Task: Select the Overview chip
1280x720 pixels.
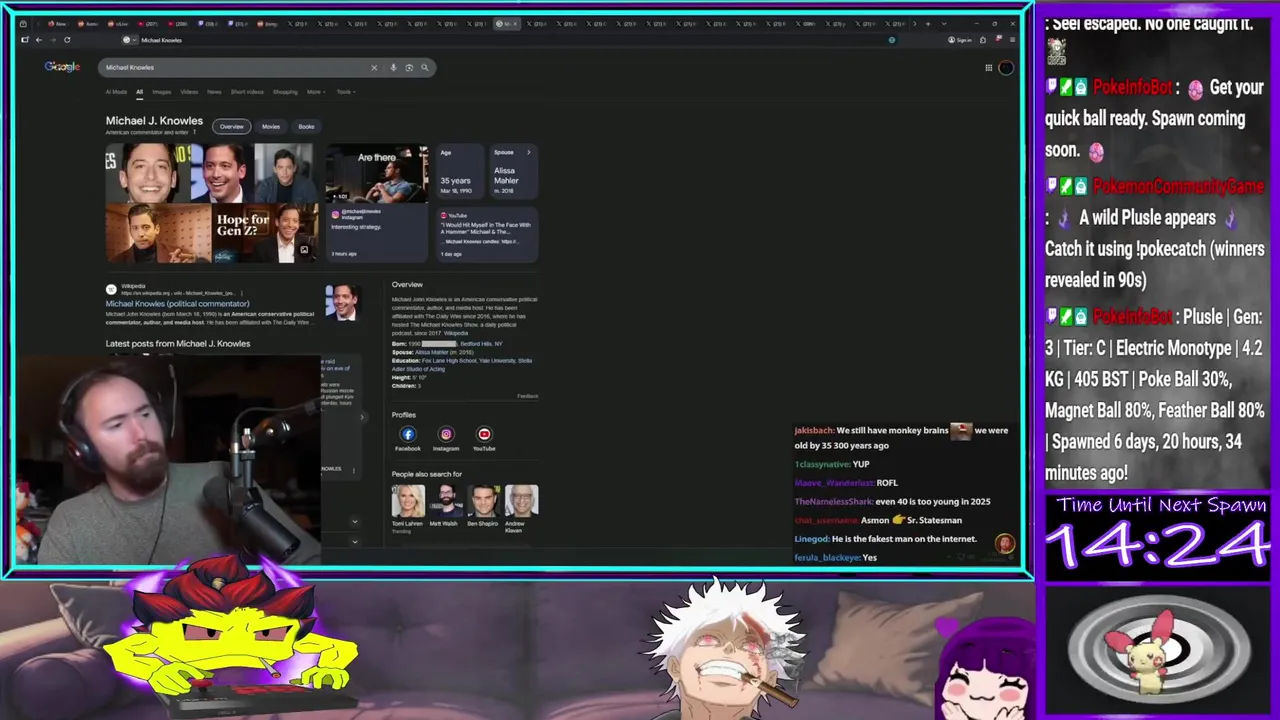Action: (x=231, y=127)
